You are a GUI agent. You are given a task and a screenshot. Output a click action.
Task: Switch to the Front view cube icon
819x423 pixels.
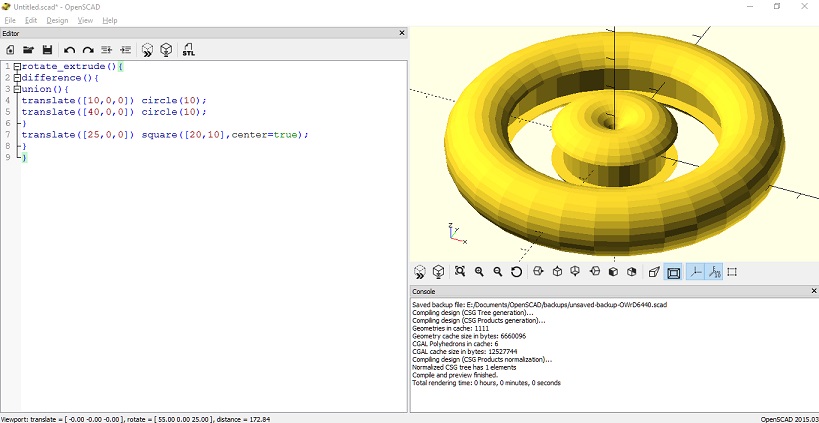point(613,272)
